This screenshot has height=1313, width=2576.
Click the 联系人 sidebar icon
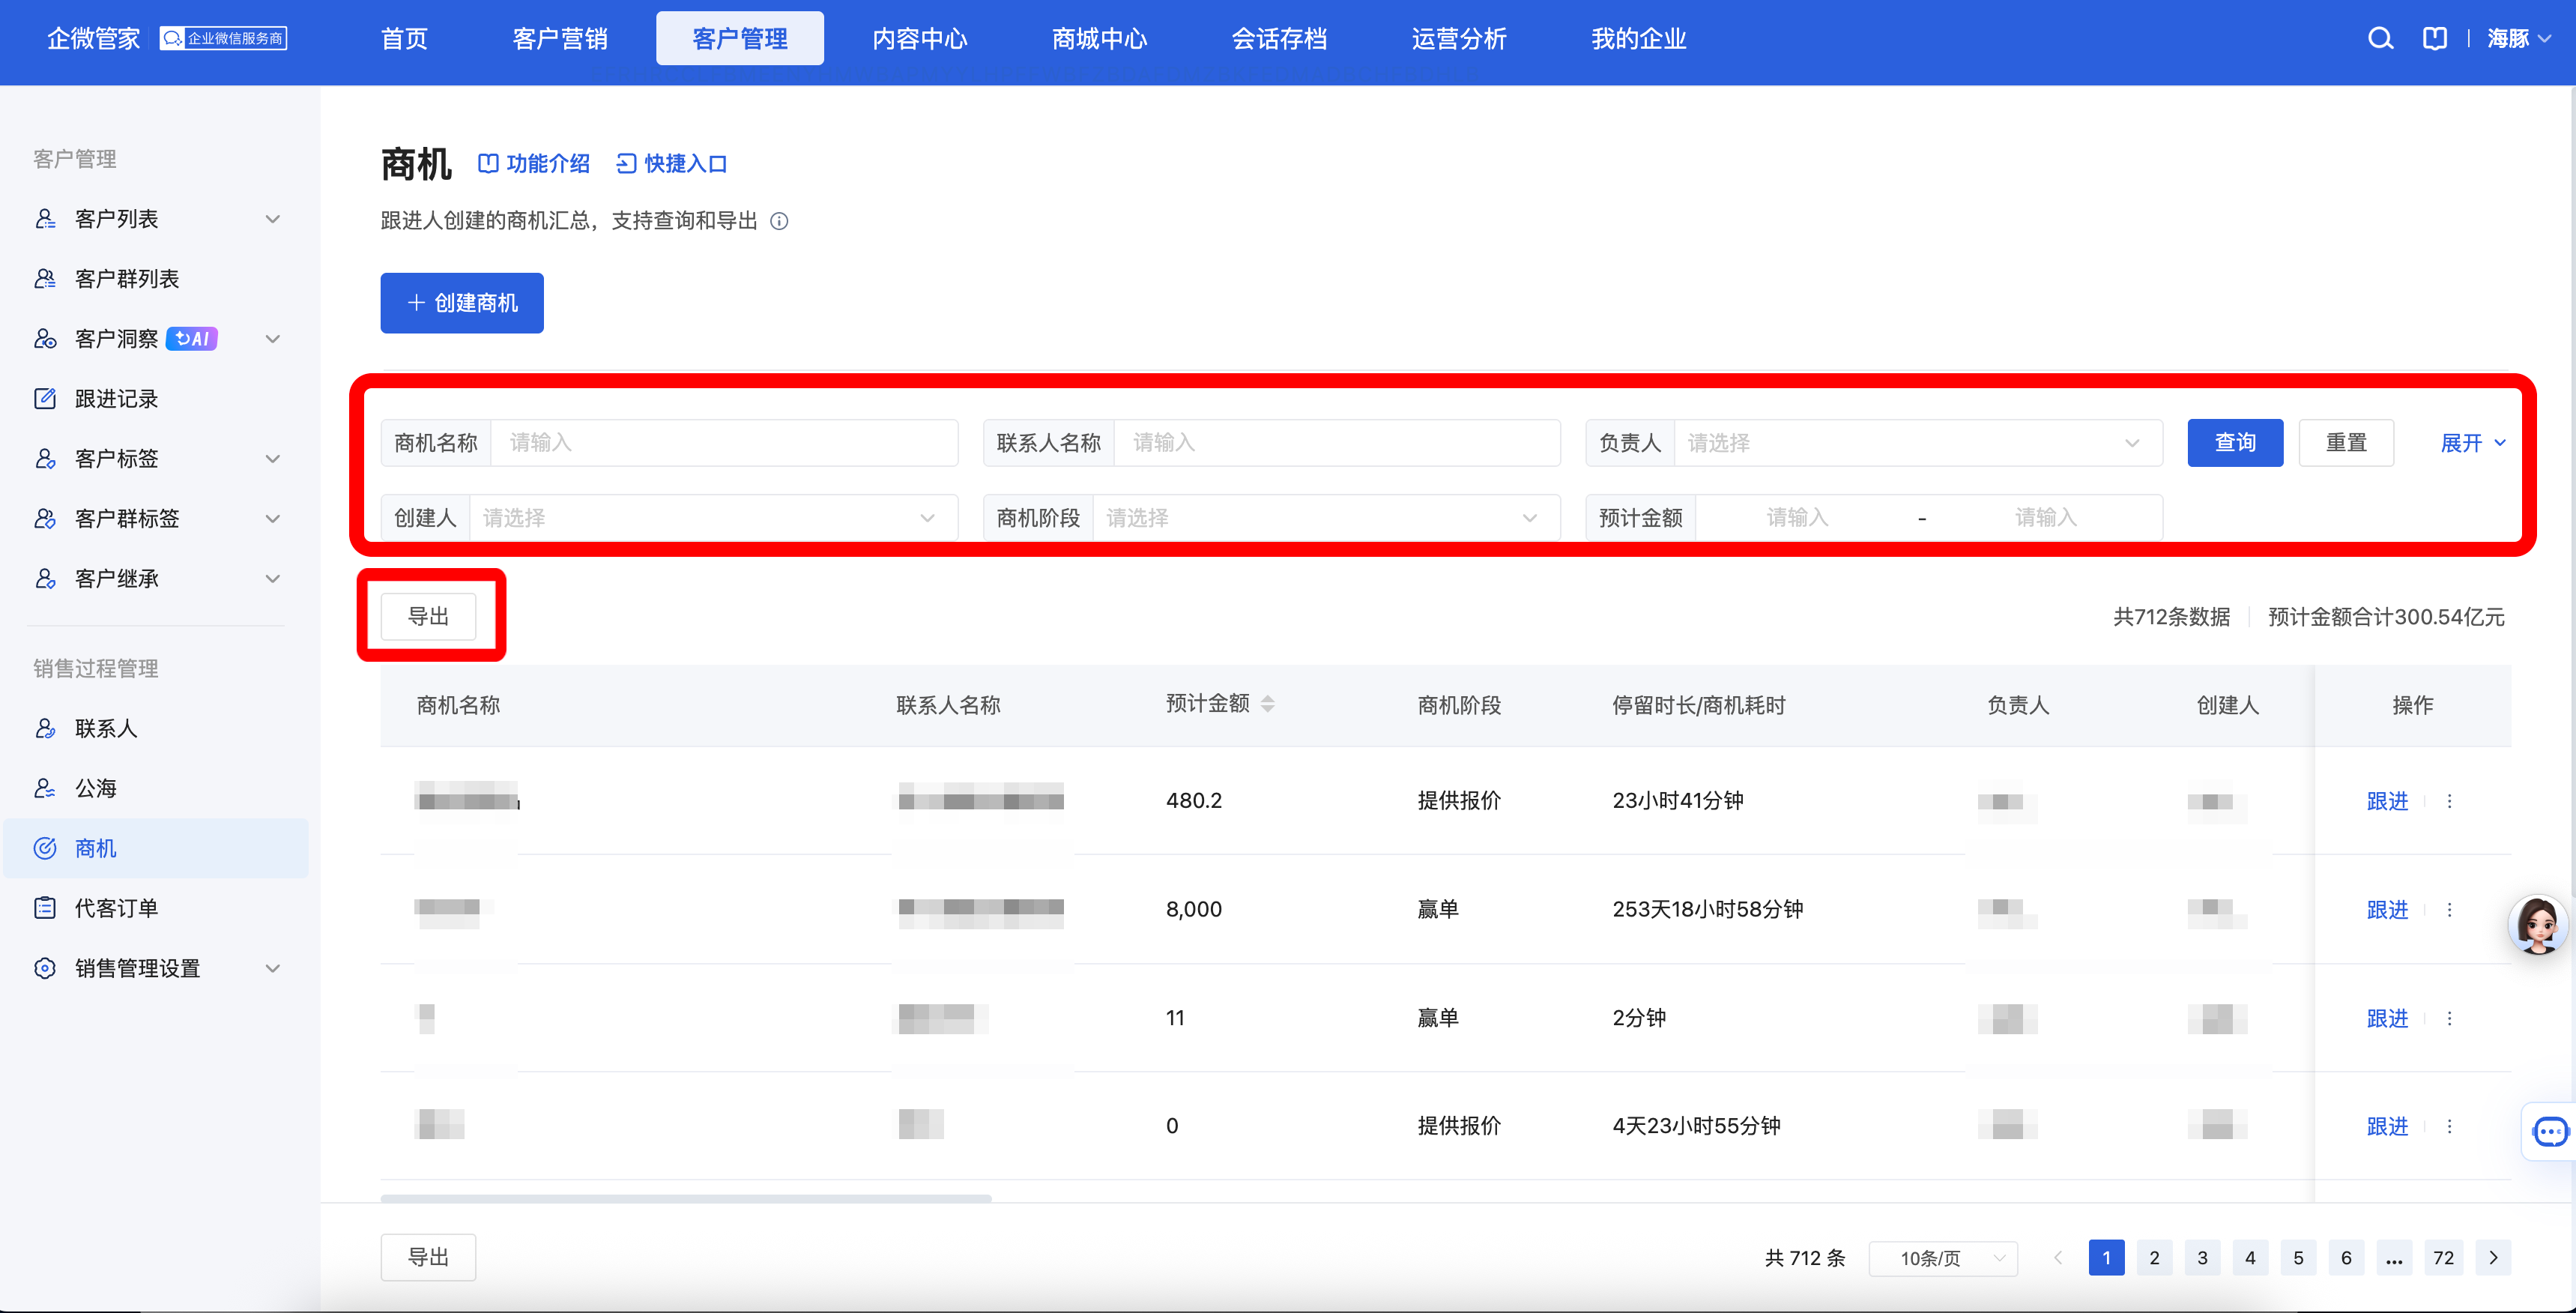point(45,729)
